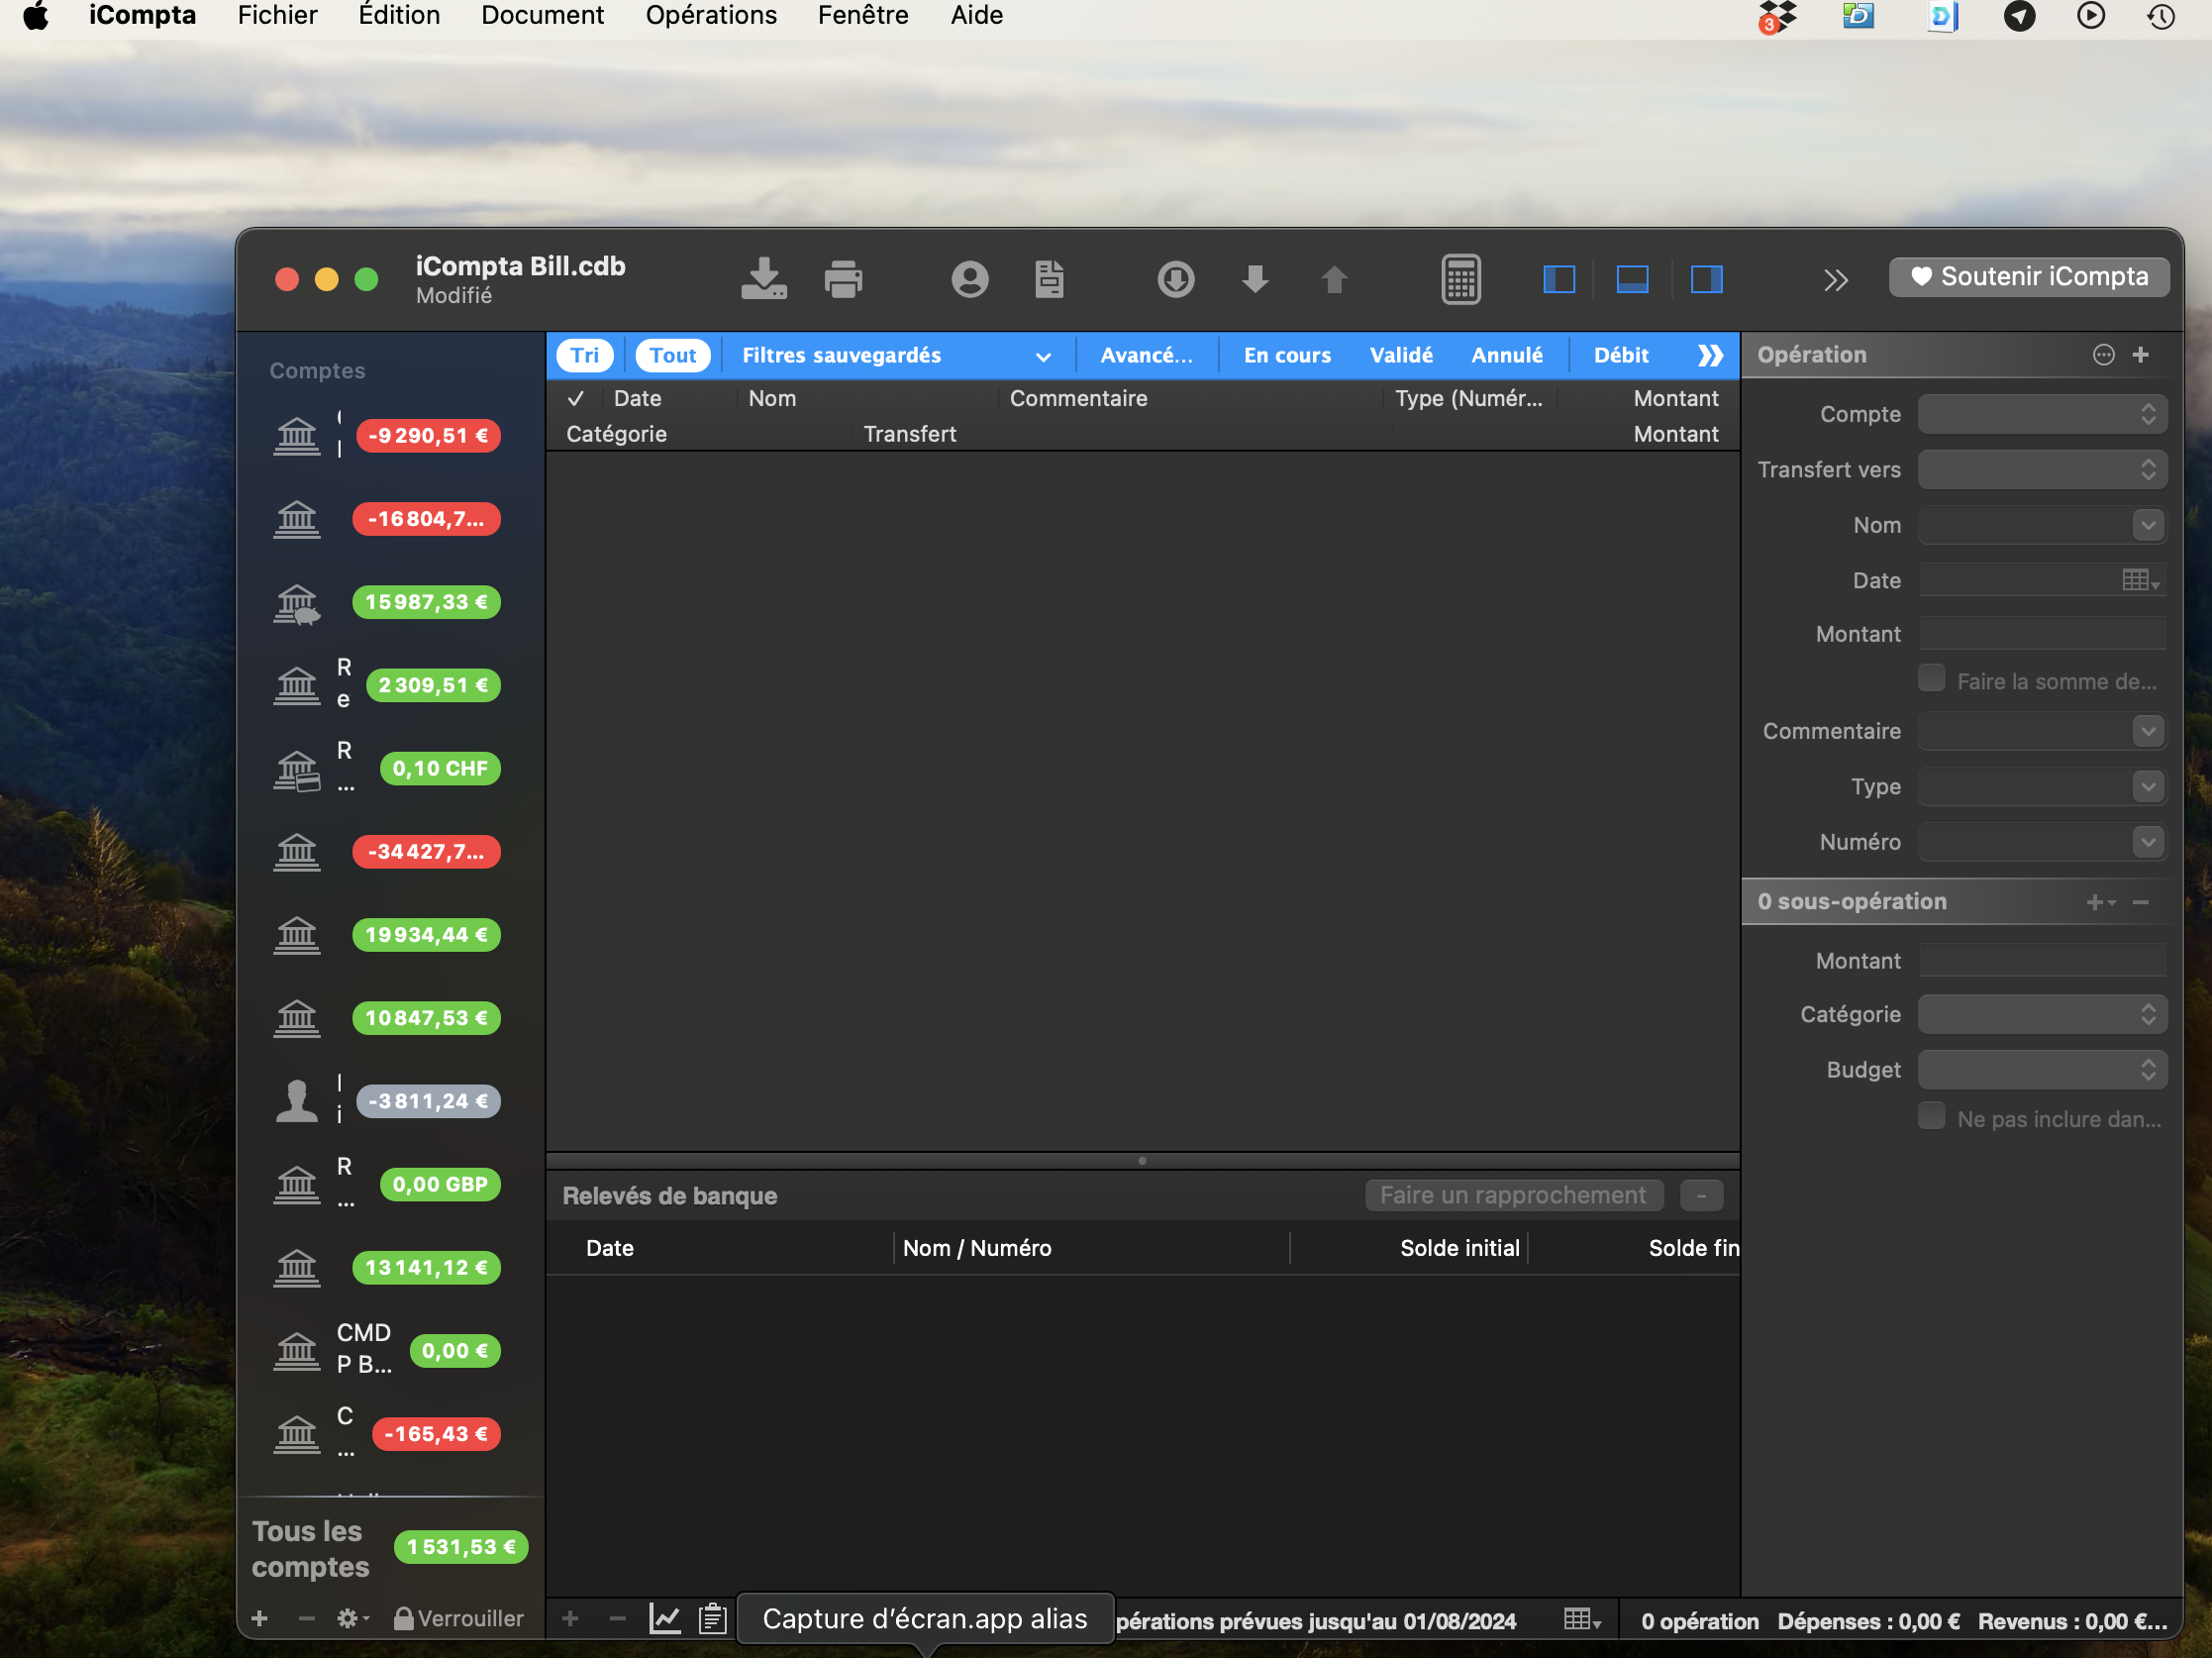Click Soutenir iCompta button
This screenshot has width=2212, height=1658.
click(x=2029, y=277)
